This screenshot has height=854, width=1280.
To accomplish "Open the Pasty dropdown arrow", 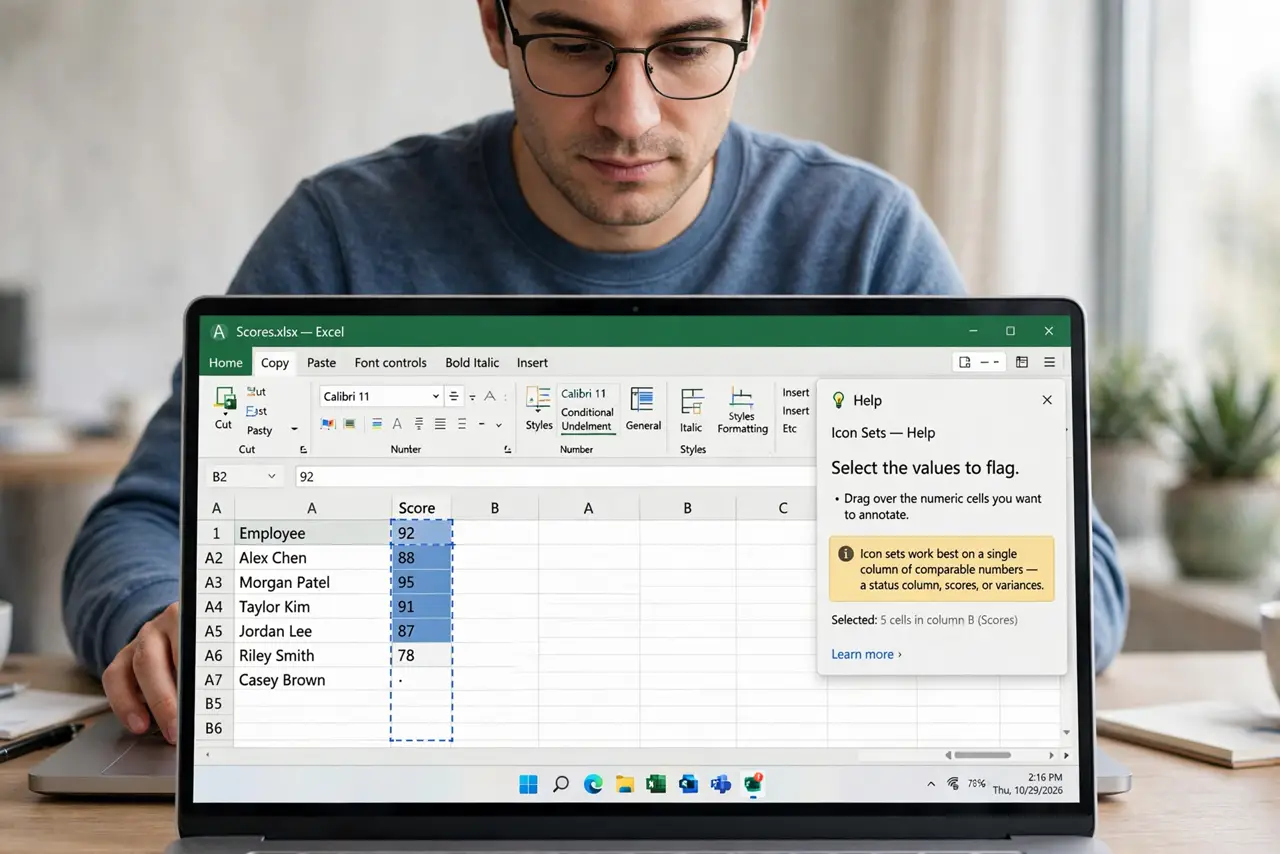I will (x=294, y=429).
